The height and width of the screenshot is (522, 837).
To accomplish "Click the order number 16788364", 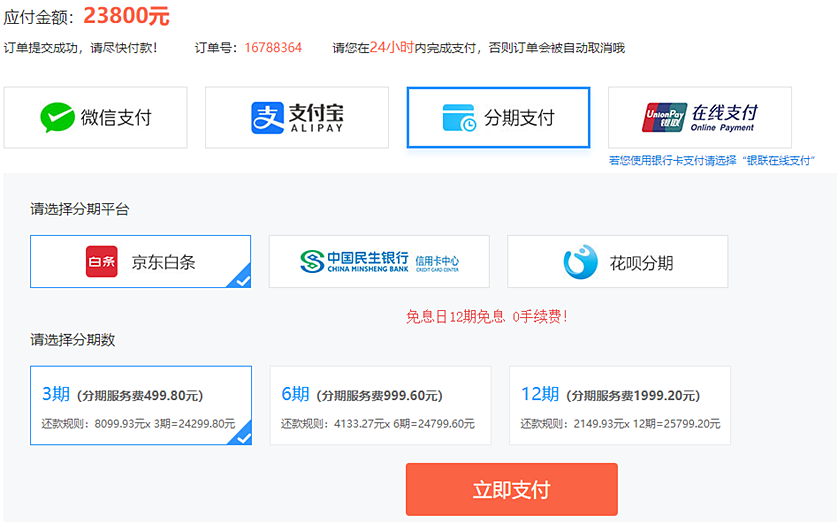I will point(273,47).
